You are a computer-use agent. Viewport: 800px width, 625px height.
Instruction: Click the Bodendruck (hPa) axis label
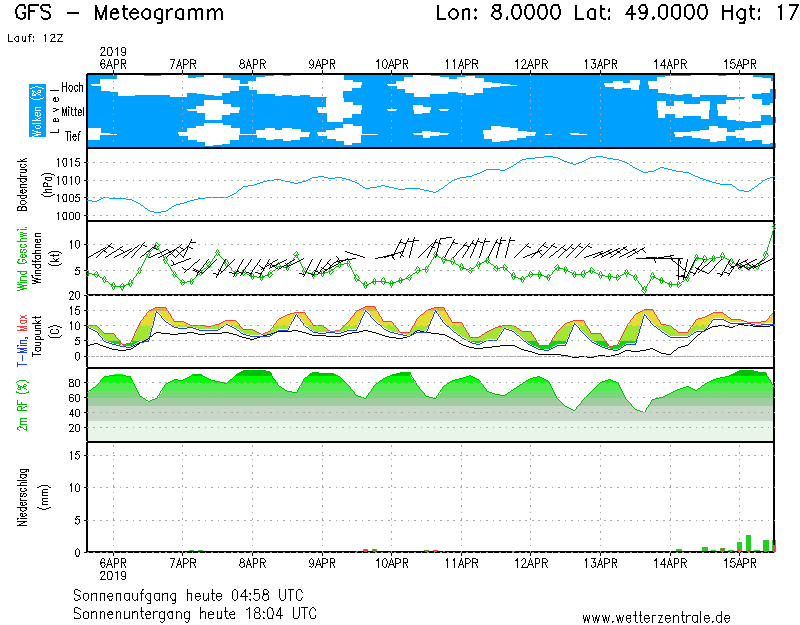coord(23,185)
